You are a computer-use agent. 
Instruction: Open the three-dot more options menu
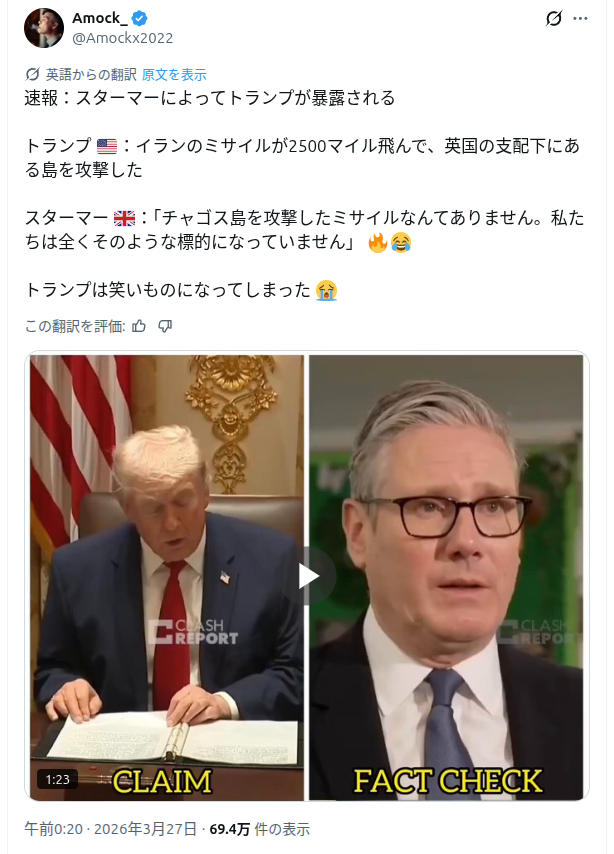point(580,19)
